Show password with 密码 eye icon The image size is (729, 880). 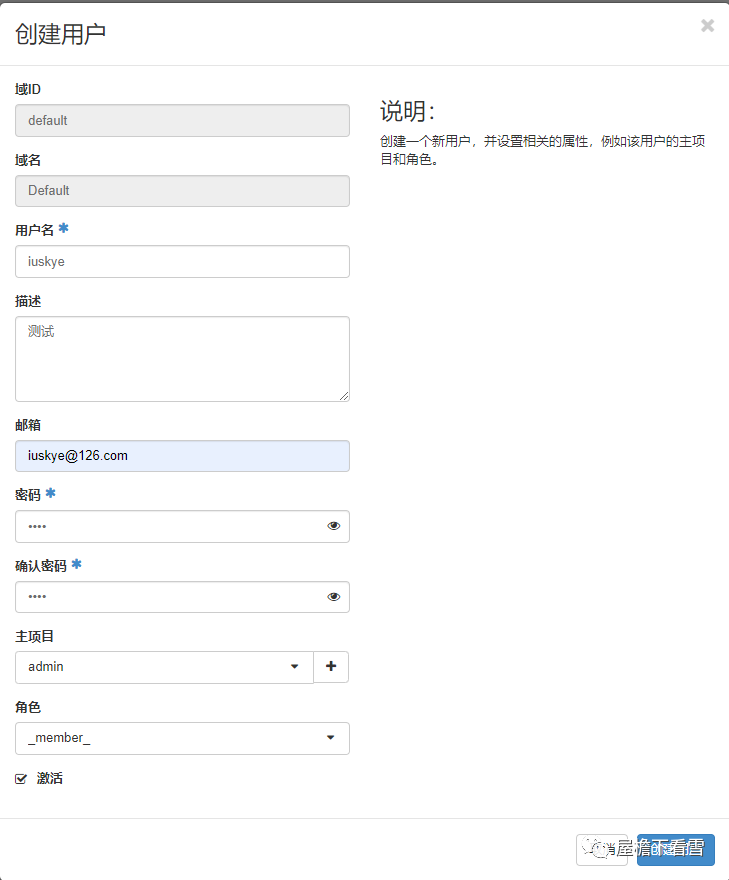(333, 526)
